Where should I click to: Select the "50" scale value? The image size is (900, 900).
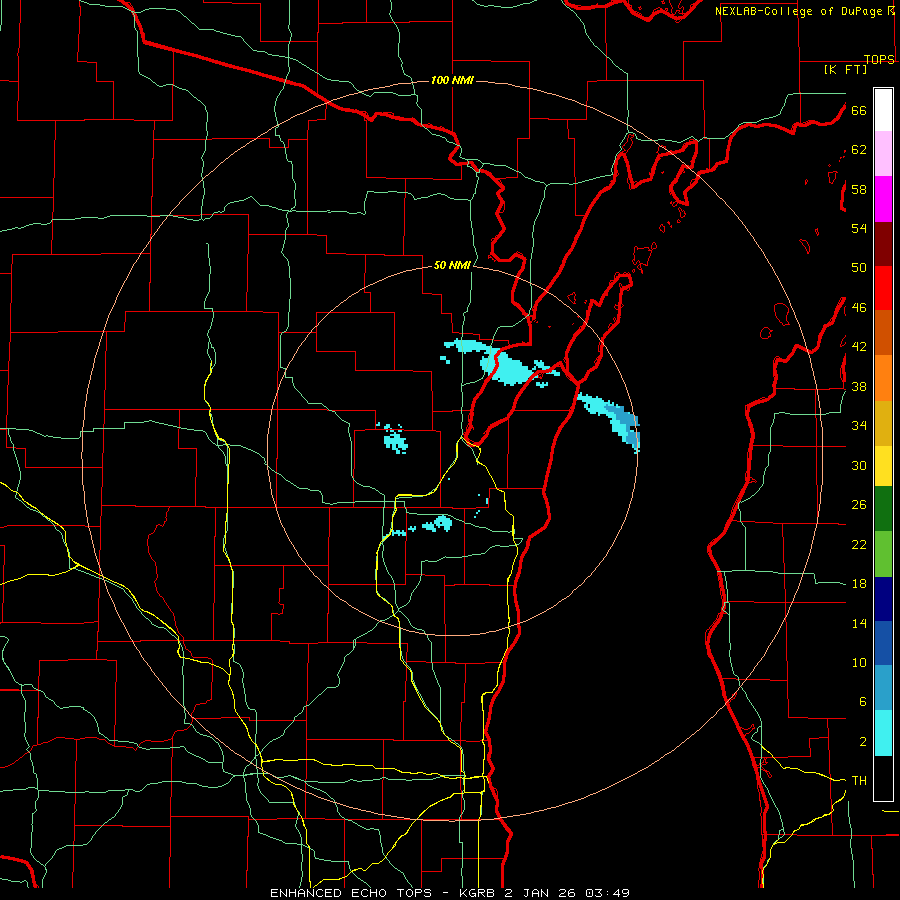click(x=859, y=267)
